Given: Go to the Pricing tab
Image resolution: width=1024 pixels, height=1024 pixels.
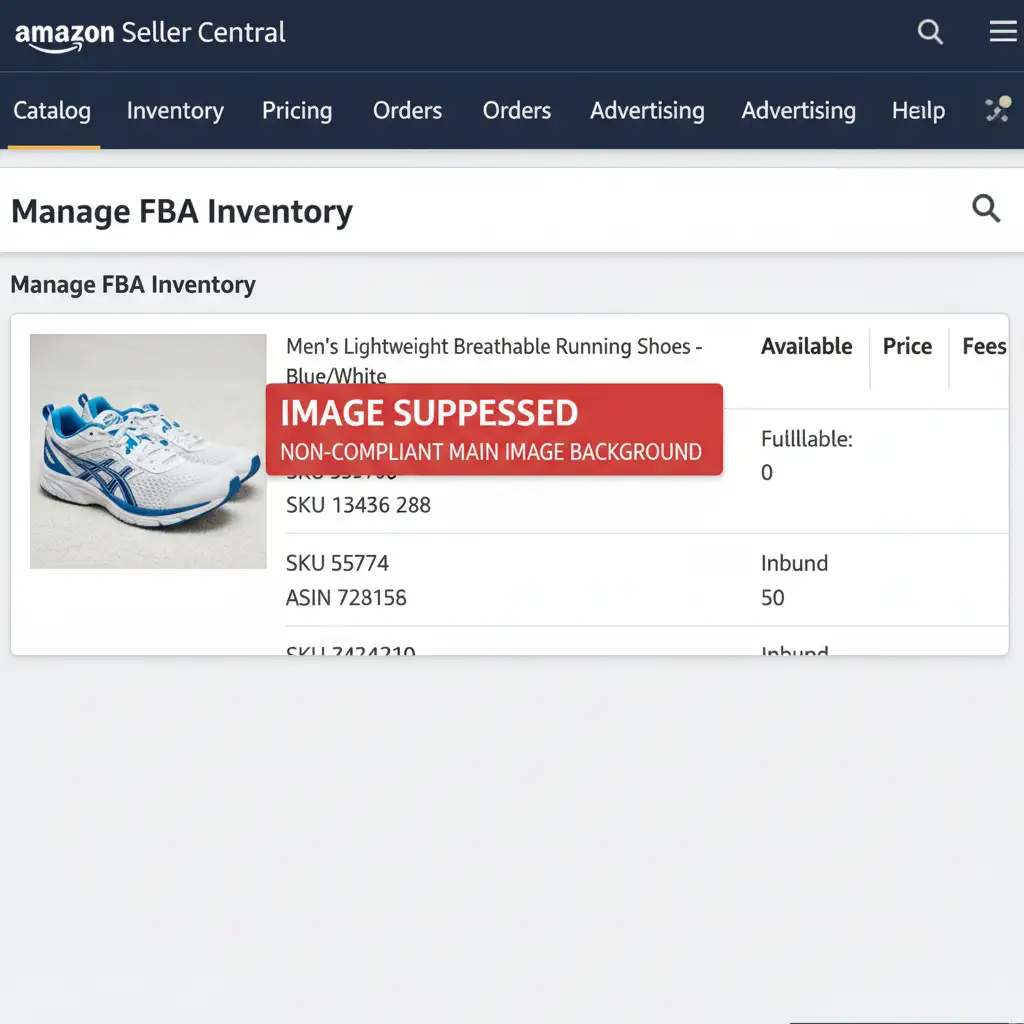Looking at the screenshot, I should [297, 111].
